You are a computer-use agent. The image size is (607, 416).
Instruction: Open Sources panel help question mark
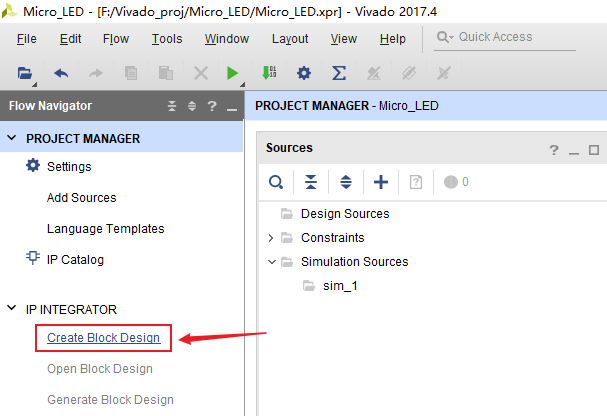pos(554,149)
